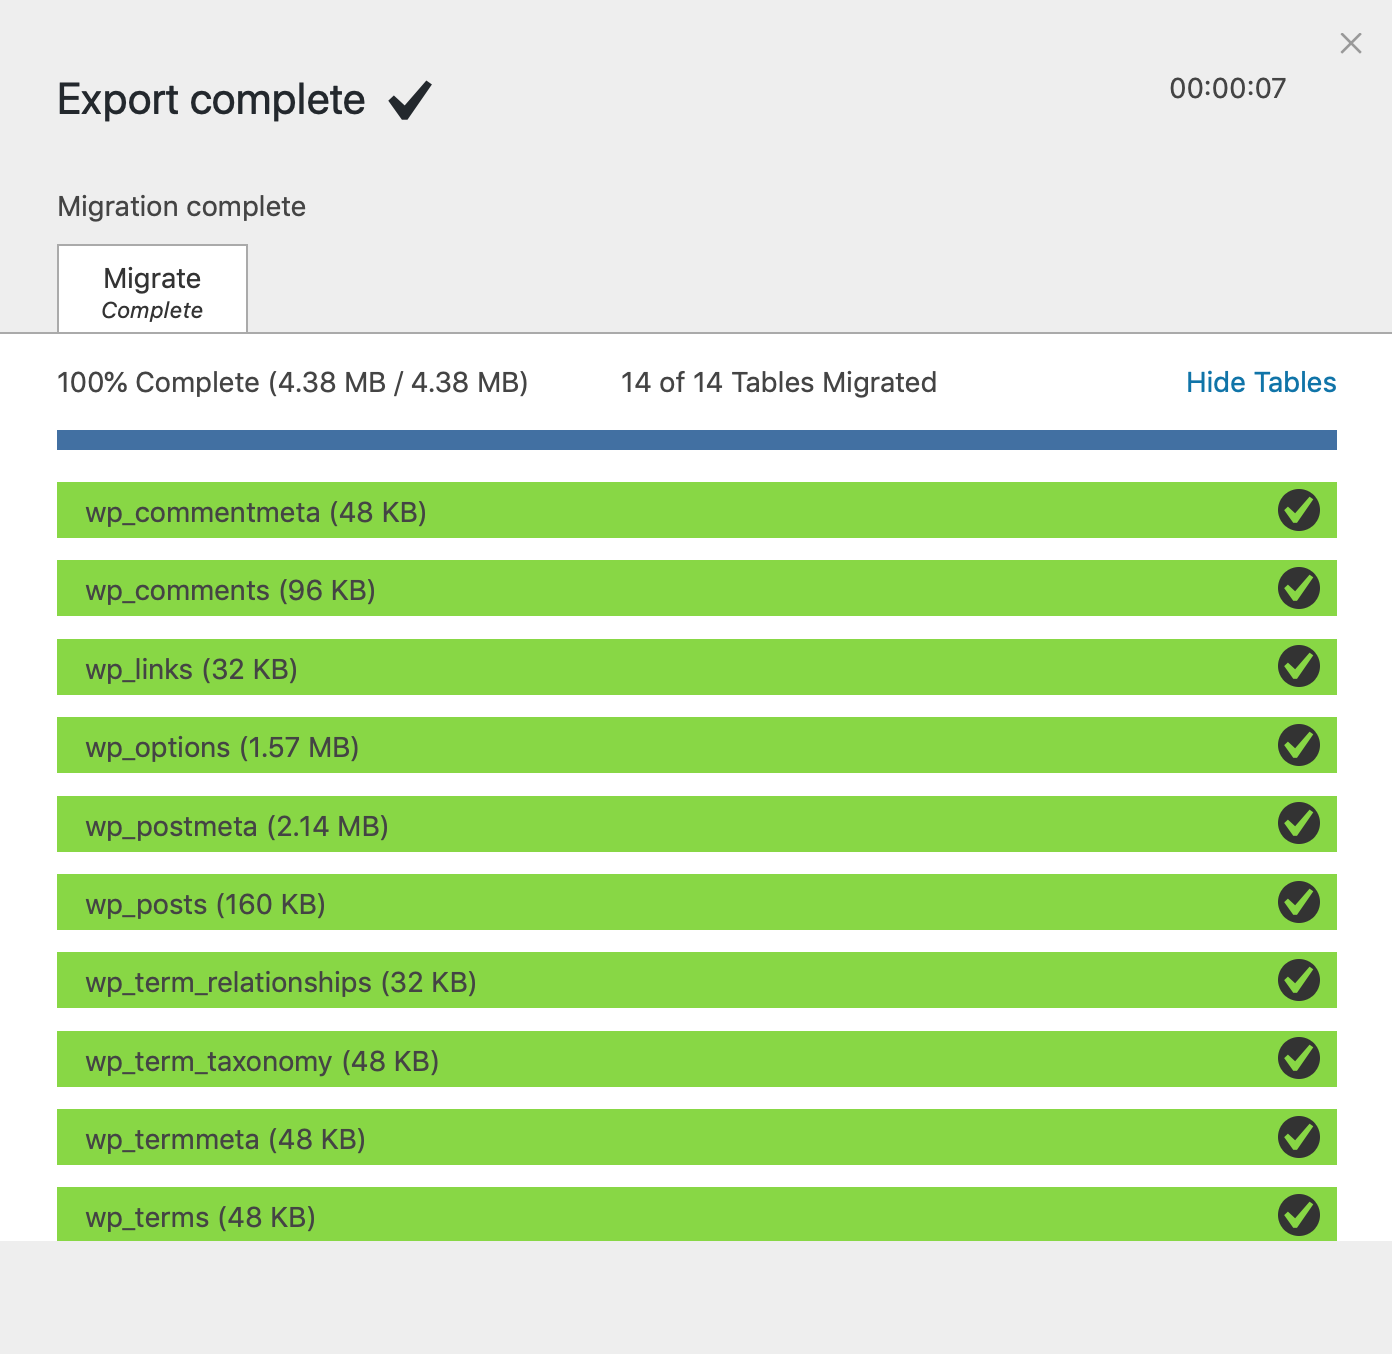1392x1354 pixels.
Task: Click the elapsed timer 00:00:07
Action: [1227, 88]
